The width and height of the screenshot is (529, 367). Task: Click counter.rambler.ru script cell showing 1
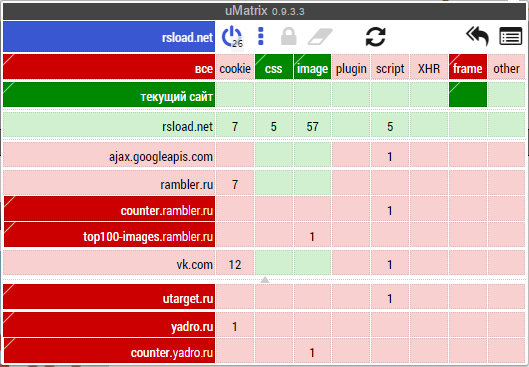coord(390,209)
